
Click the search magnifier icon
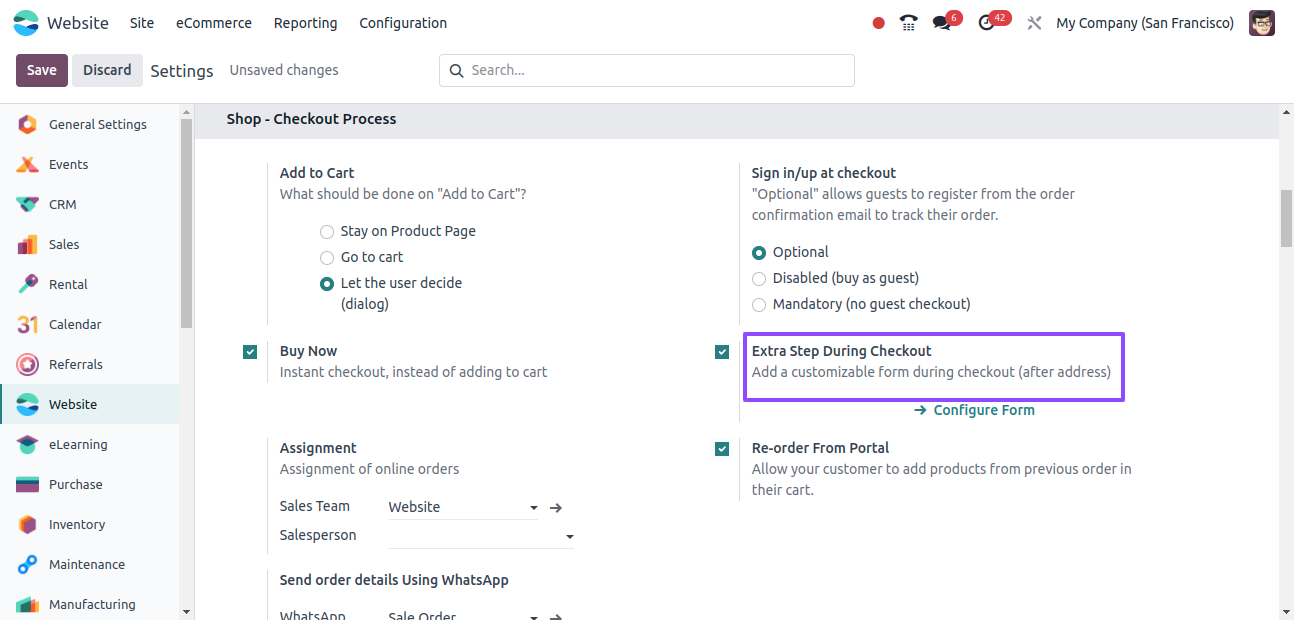[x=457, y=70]
